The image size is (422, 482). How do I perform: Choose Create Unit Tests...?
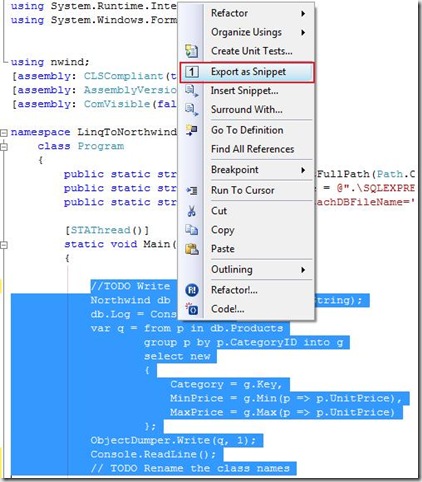[246, 51]
